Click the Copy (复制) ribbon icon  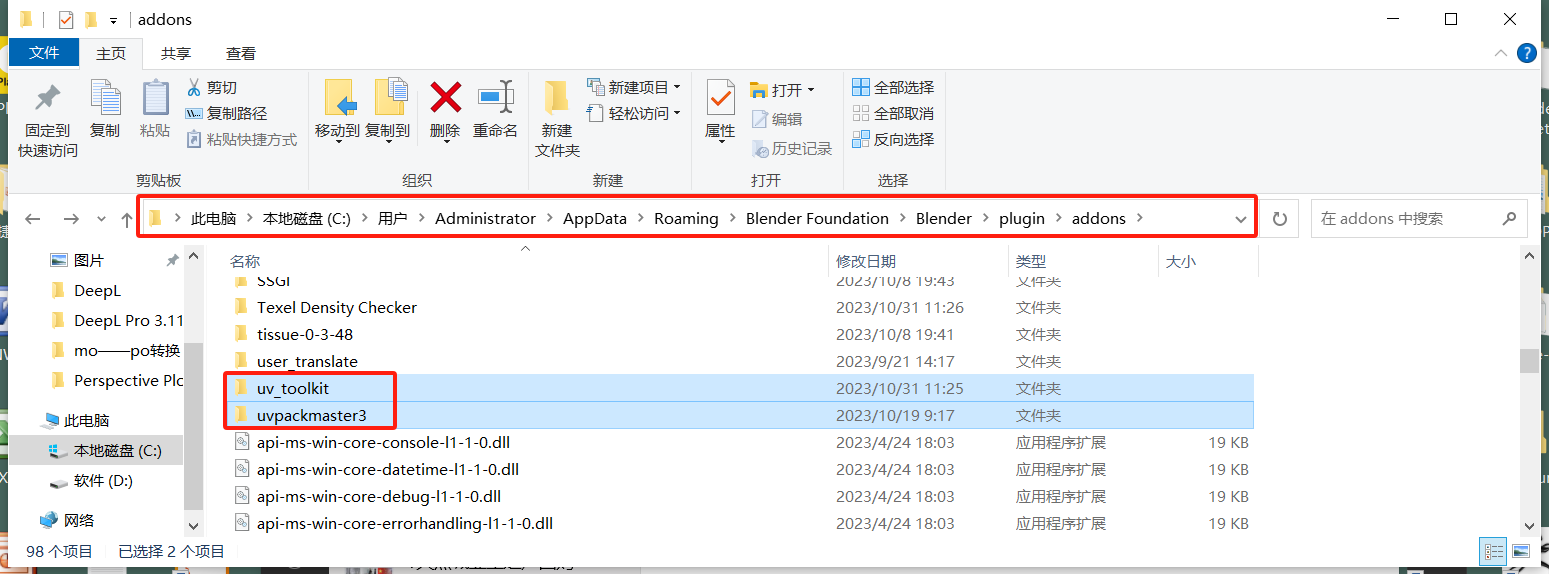pyautogui.click(x=104, y=100)
